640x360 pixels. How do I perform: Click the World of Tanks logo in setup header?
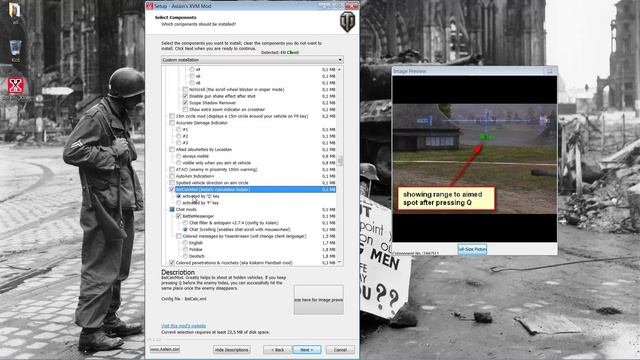coord(347,22)
